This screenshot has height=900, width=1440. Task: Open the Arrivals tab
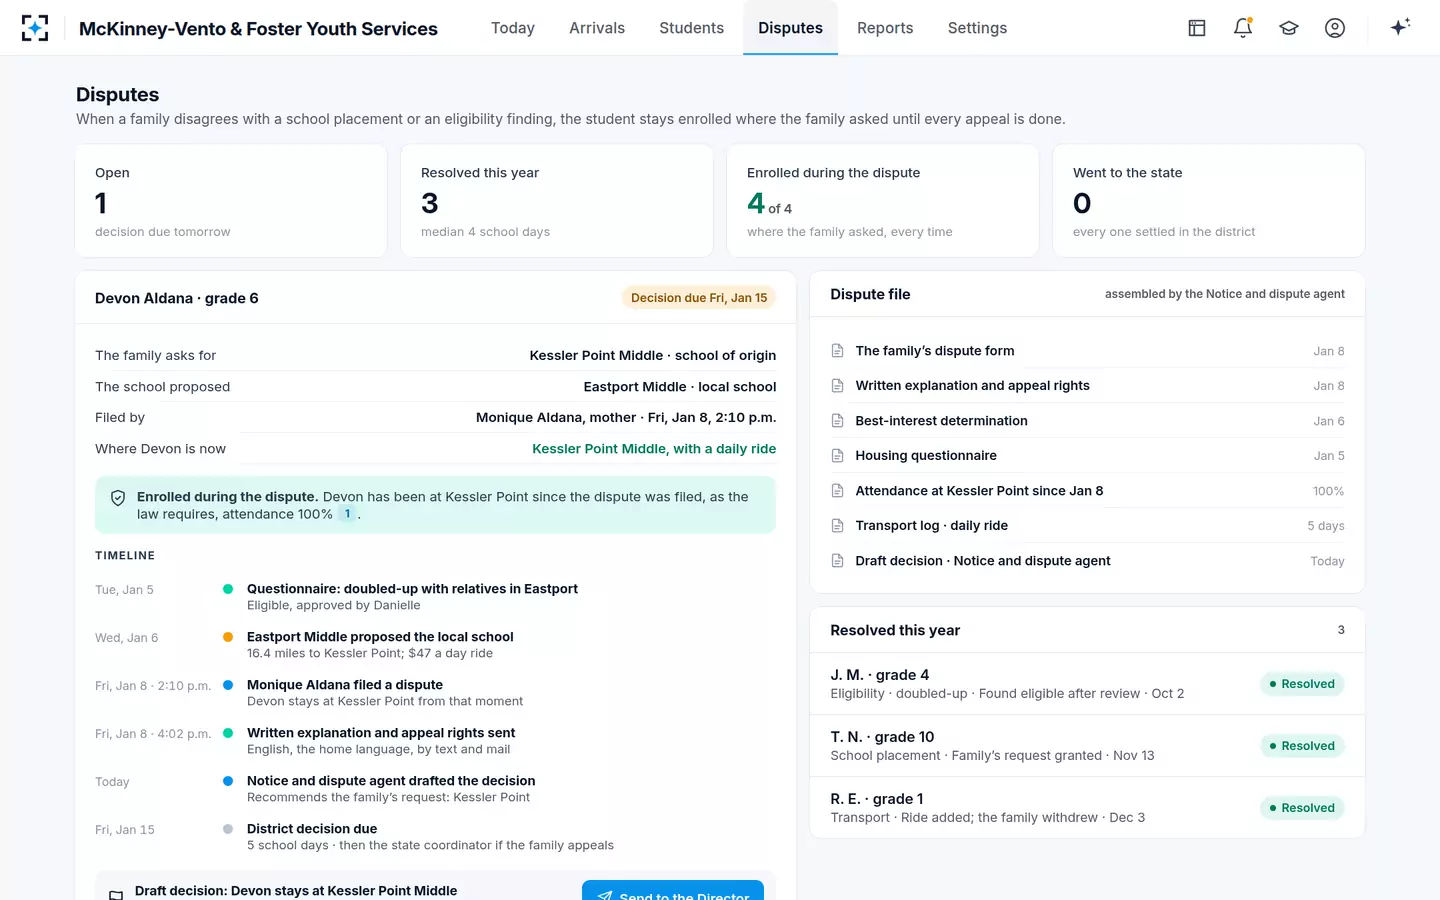597,28
